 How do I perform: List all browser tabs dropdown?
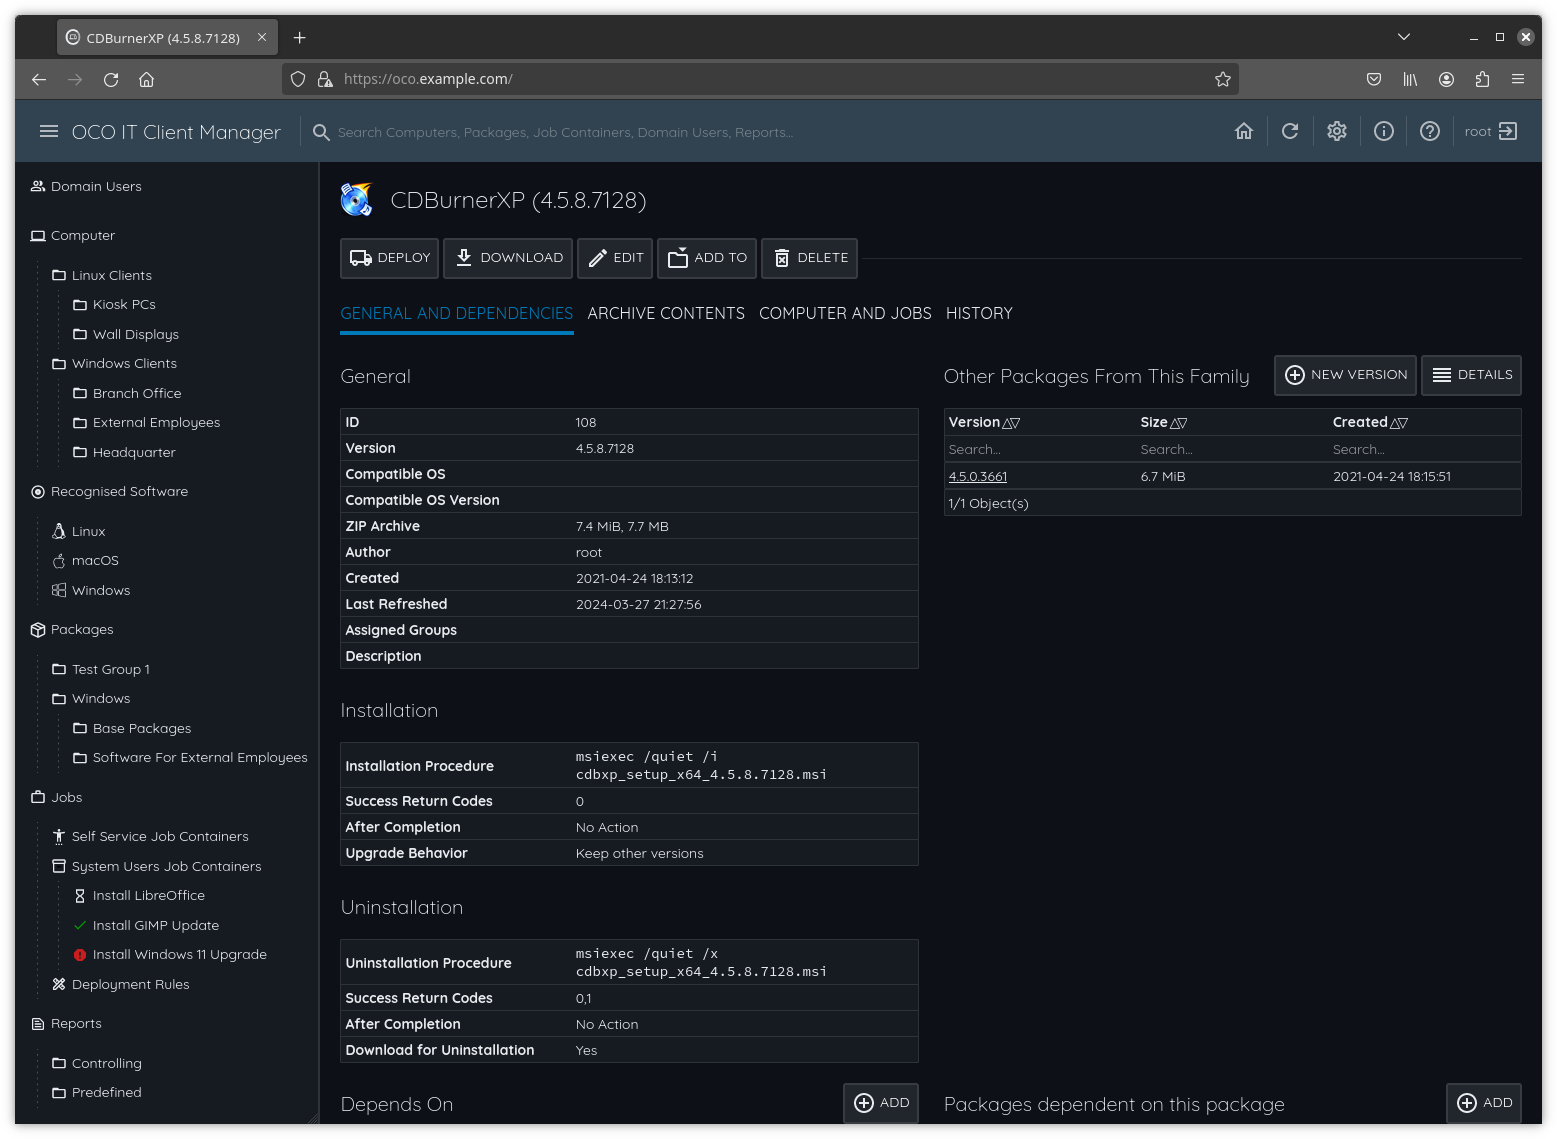(x=1404, y=37)
